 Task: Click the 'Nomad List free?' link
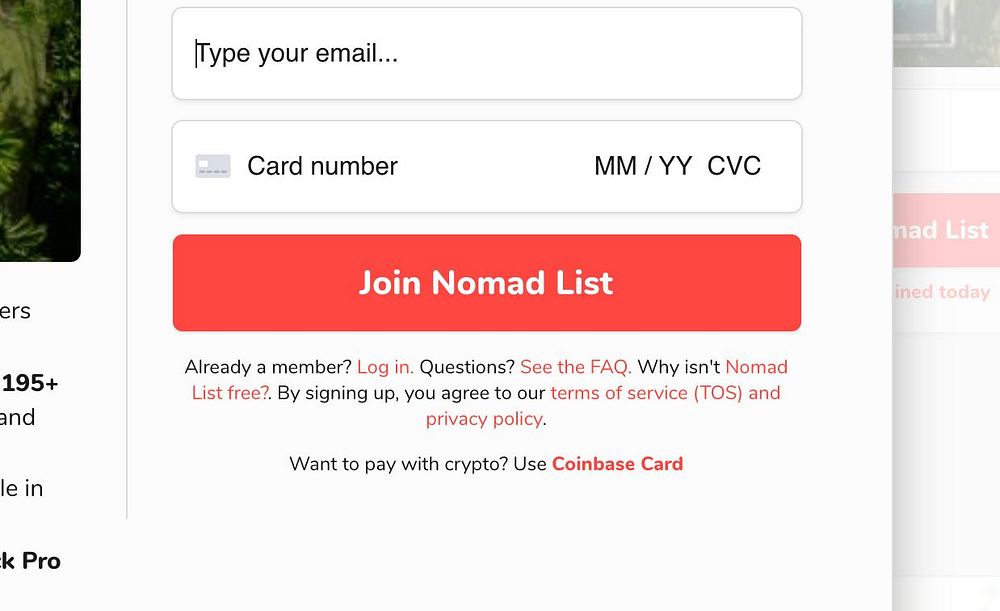[x=230, y=393]
